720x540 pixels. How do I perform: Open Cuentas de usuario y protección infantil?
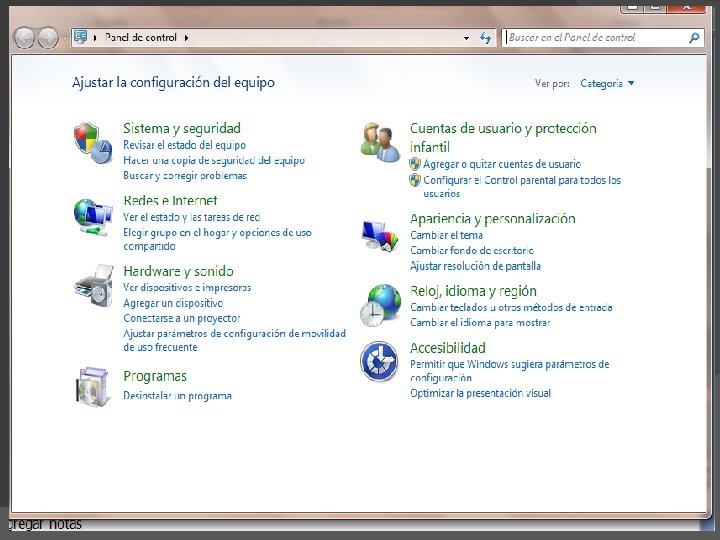click(503, 137)
